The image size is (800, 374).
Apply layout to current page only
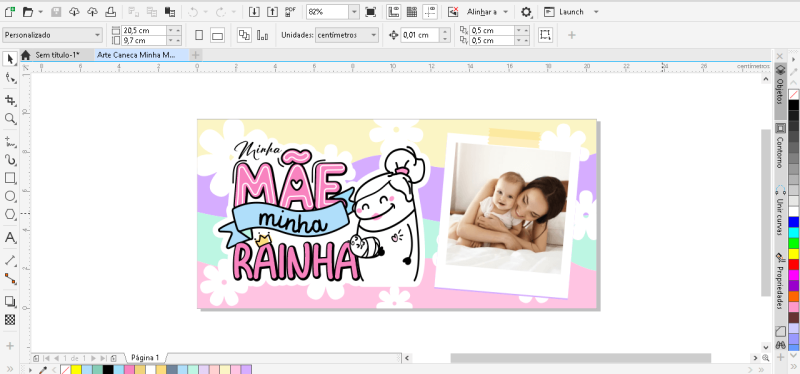pos(263,35)
